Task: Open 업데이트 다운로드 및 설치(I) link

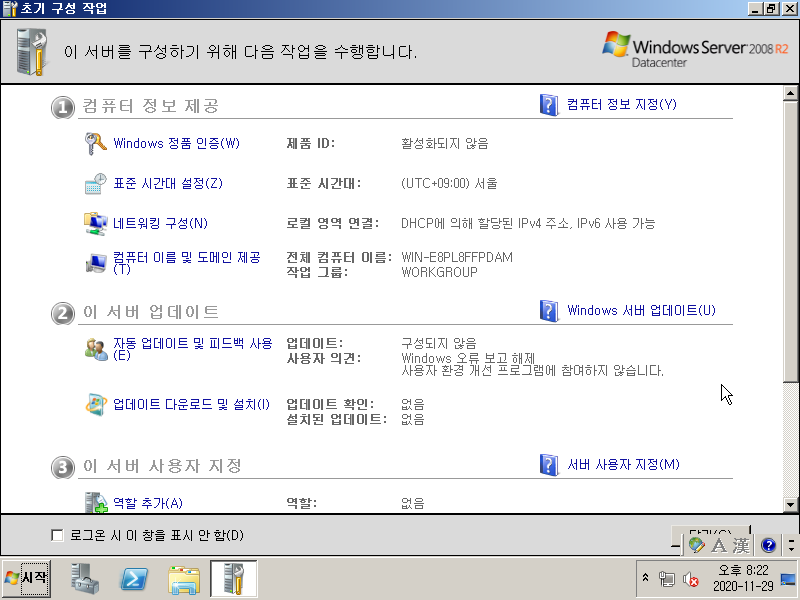Action: (x=191, y=405)
